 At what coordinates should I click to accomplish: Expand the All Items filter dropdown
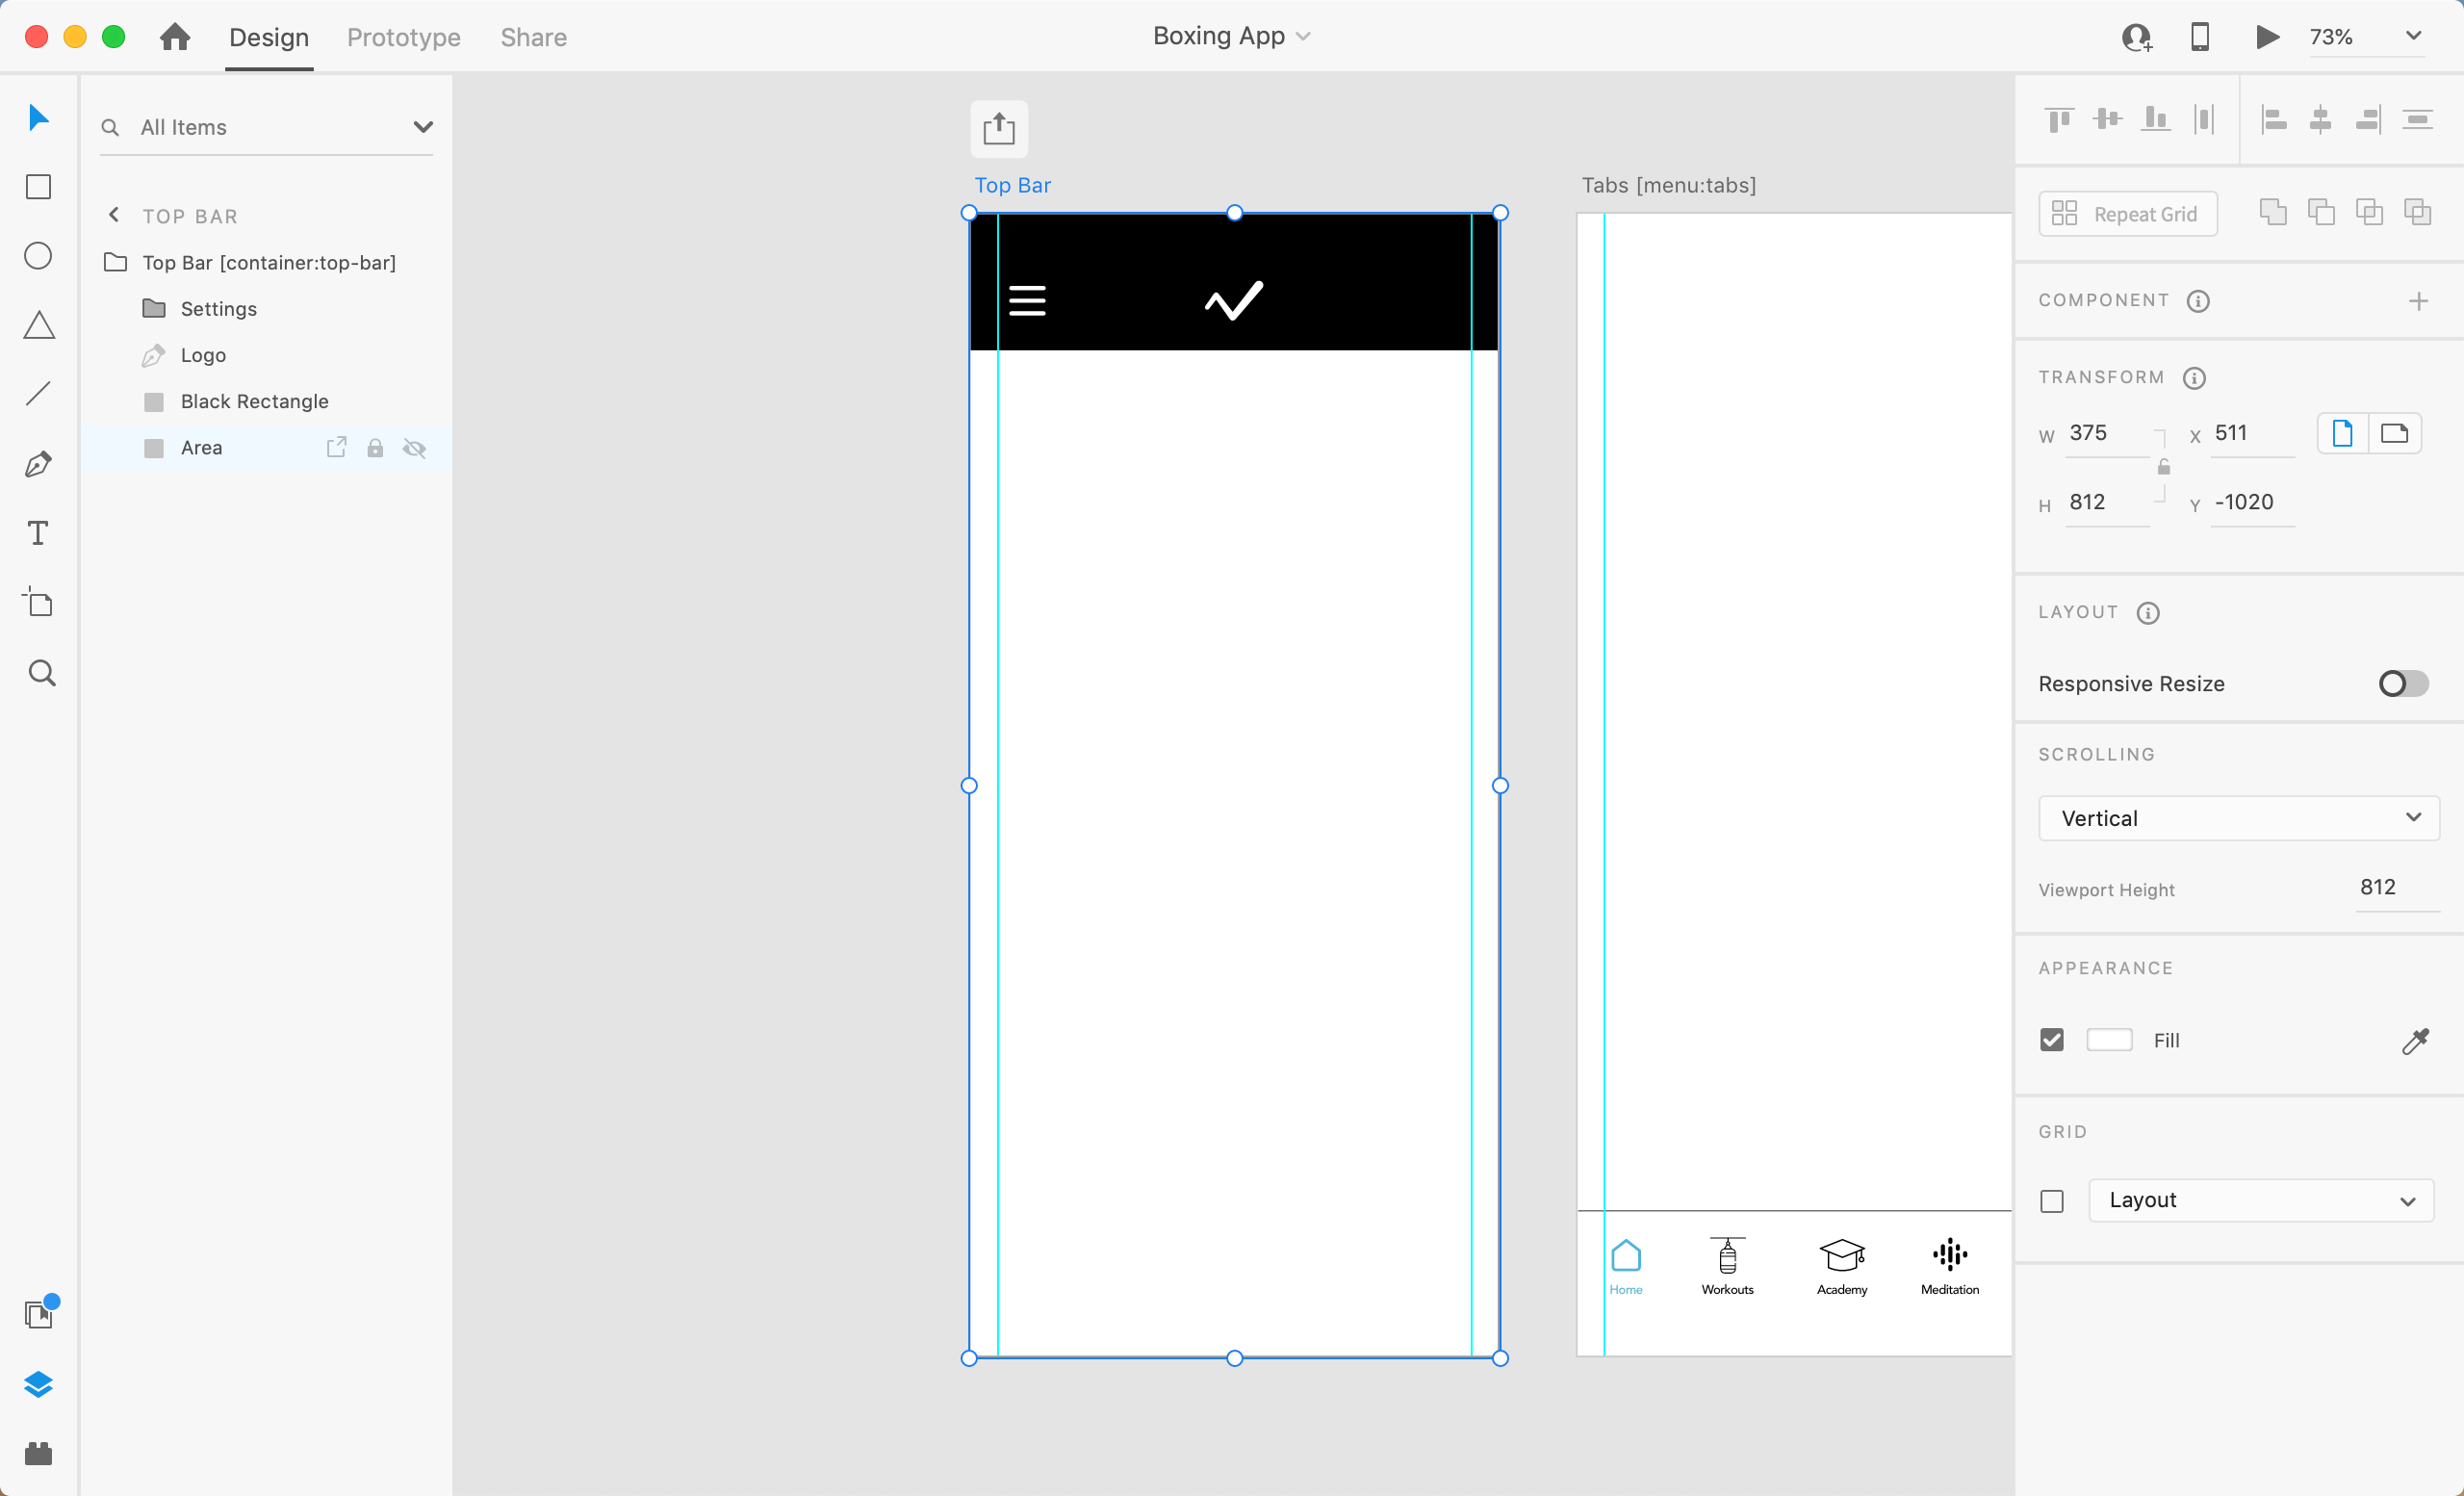click(x=423, y=127)
